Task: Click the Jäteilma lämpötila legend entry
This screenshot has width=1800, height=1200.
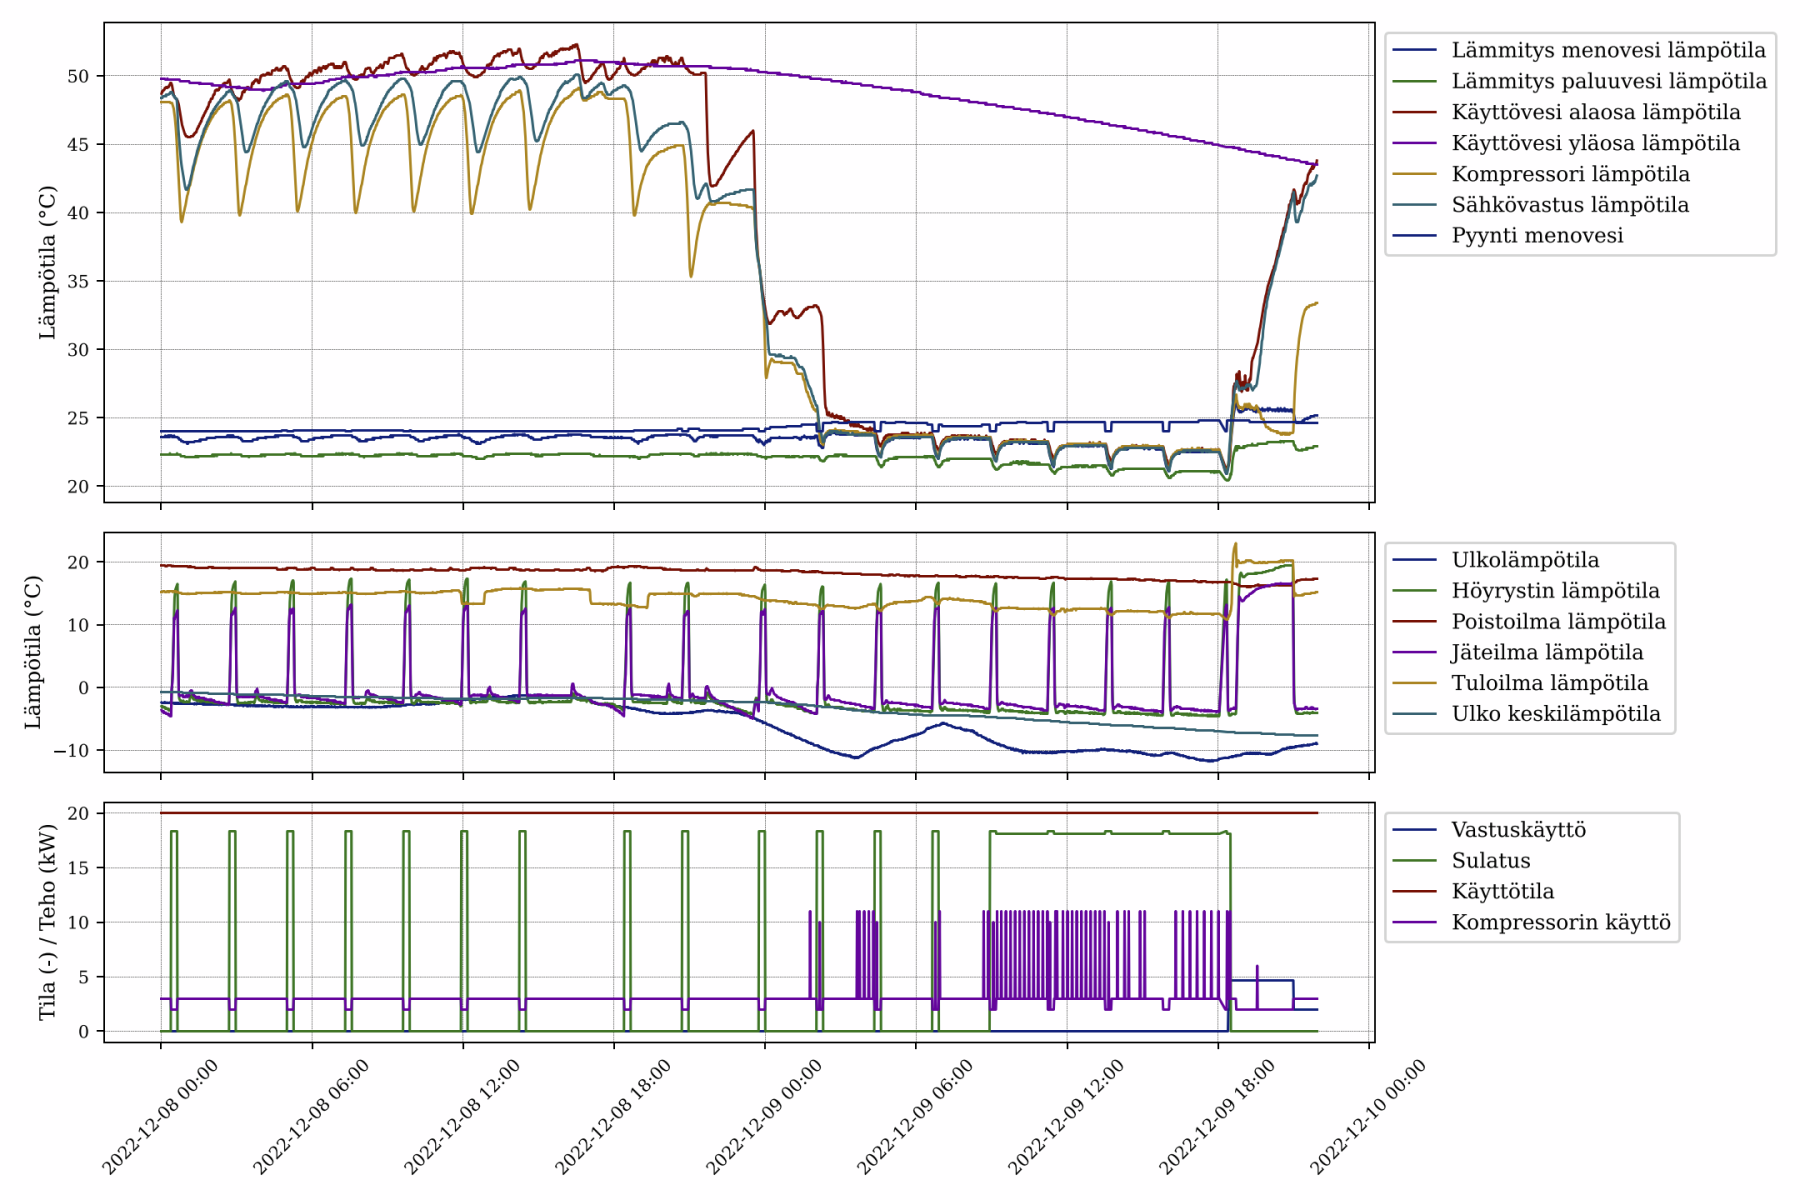Action: coord(1547,653)
